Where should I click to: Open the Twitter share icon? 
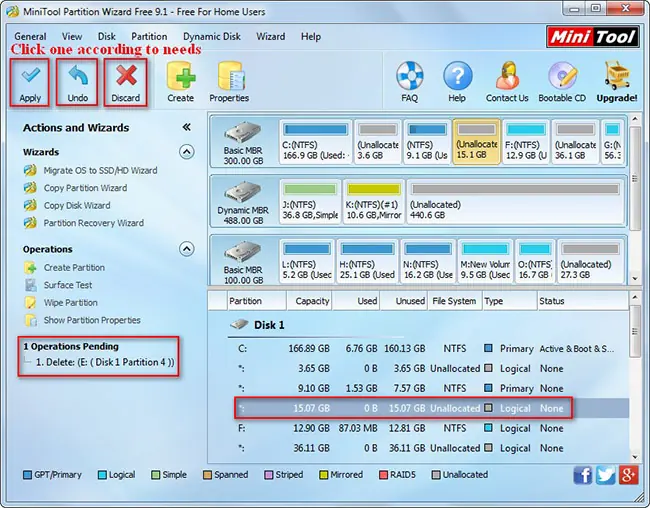(605, 475)
